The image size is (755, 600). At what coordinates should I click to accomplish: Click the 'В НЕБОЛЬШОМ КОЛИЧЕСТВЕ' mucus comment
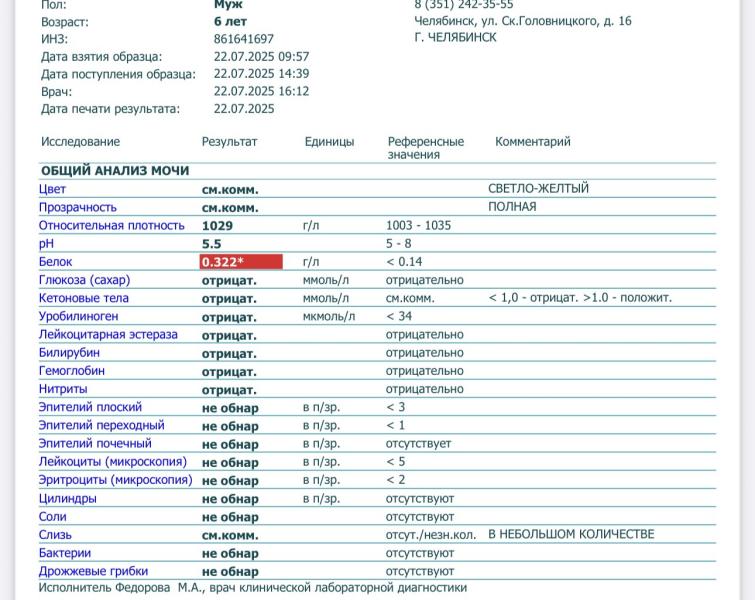tap(571, 534)
